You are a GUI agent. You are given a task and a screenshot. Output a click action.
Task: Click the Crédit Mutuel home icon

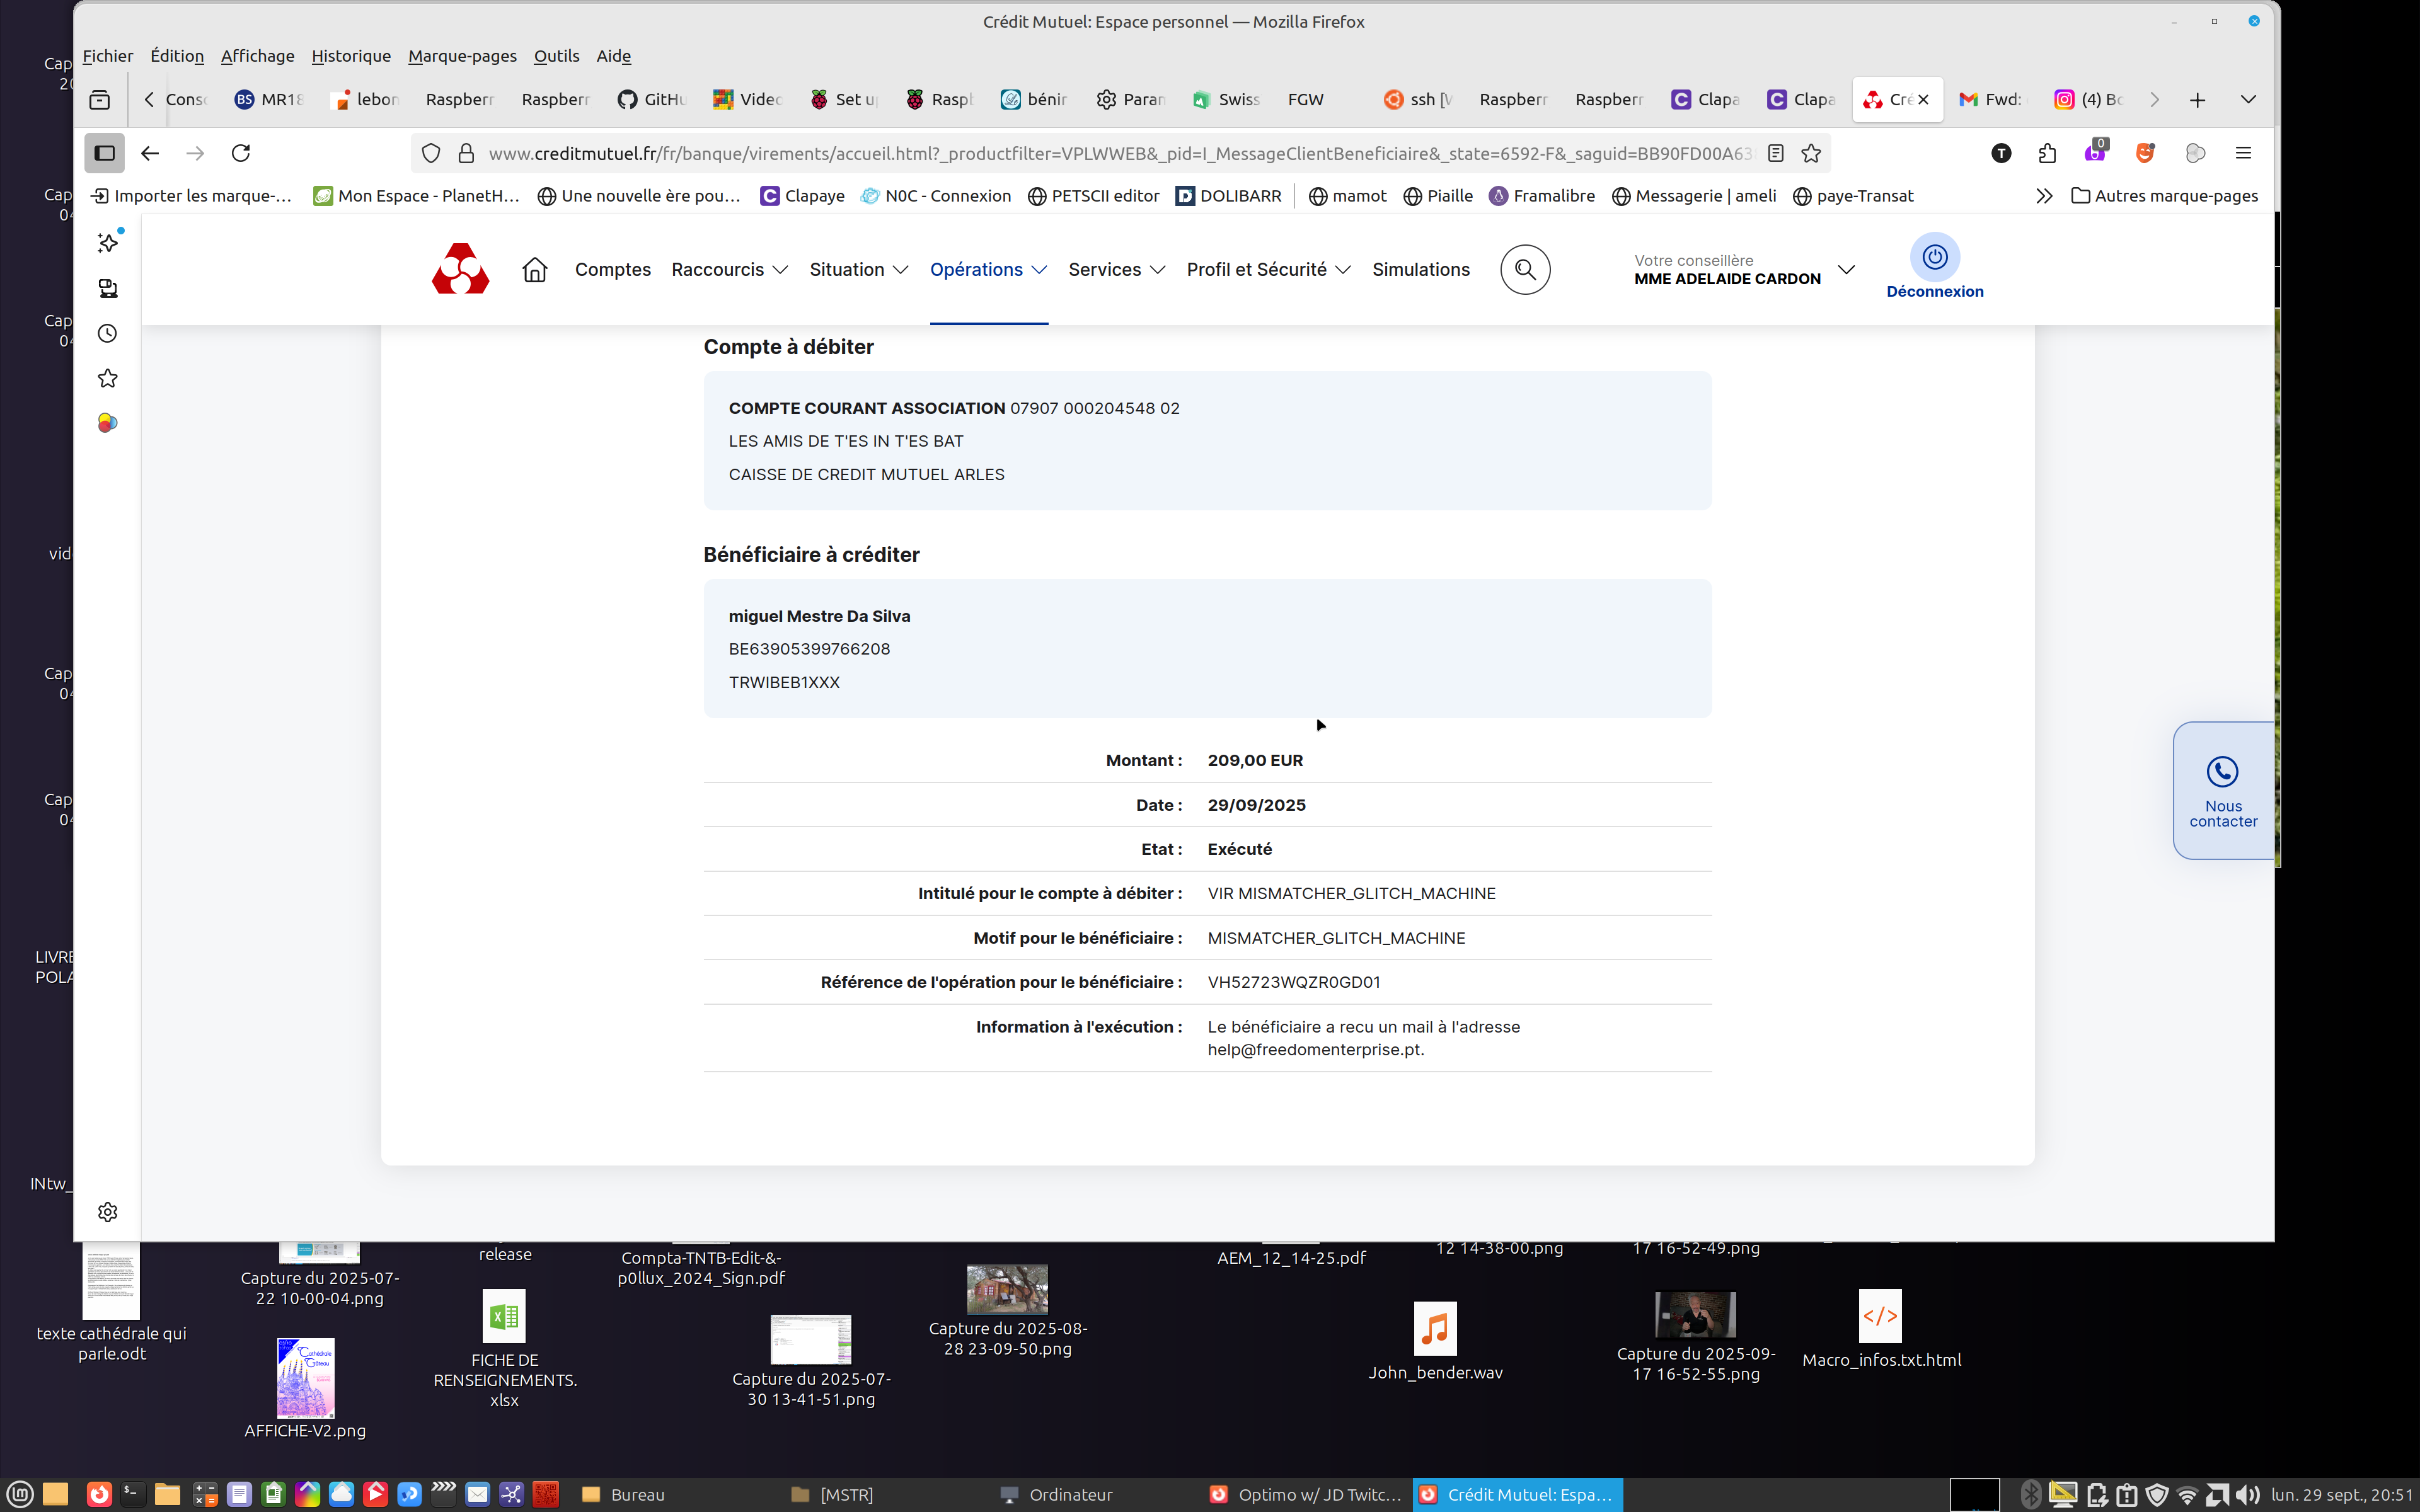pos(535,269)
